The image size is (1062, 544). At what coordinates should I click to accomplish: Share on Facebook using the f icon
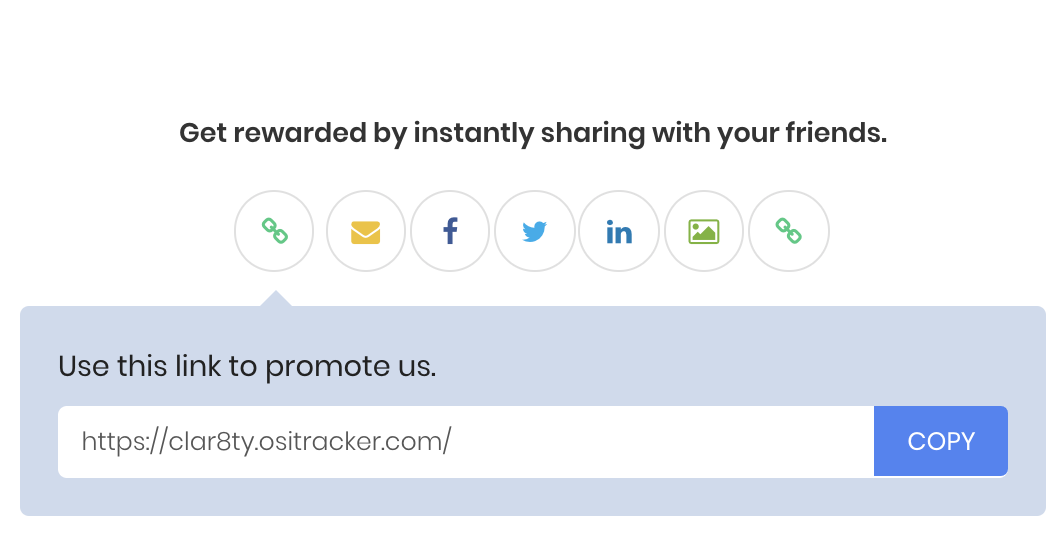pyautogui.click(x=450, y=231)
